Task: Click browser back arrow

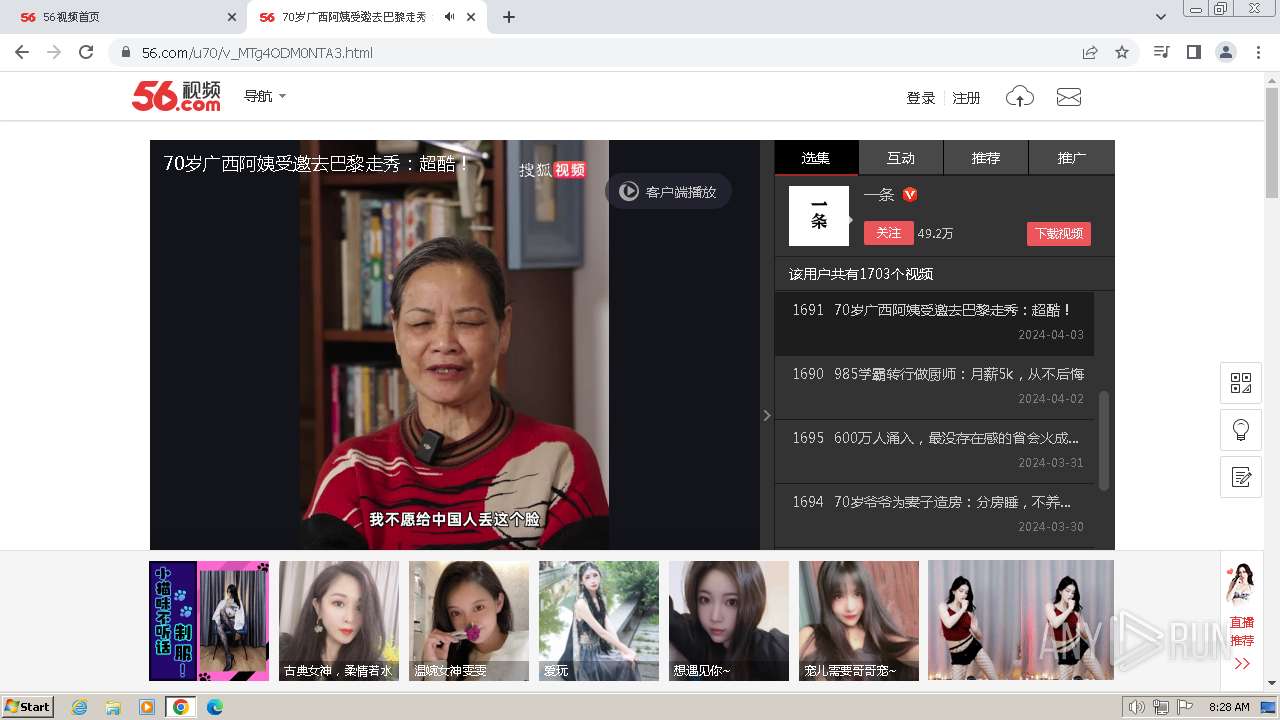Action: click(22, 52)
